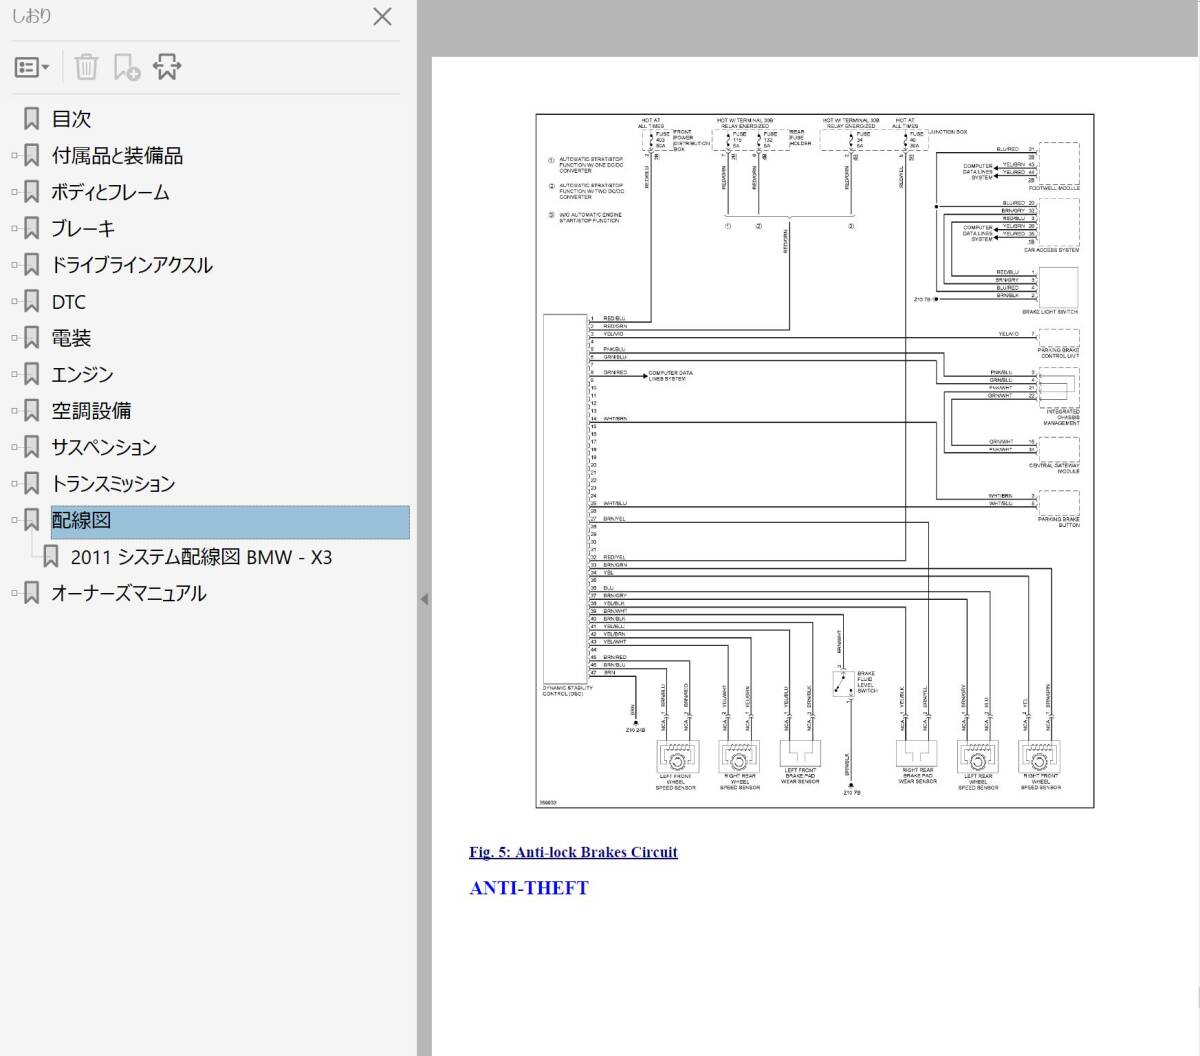Select the 電装 bookmark text

click(71, 338)
